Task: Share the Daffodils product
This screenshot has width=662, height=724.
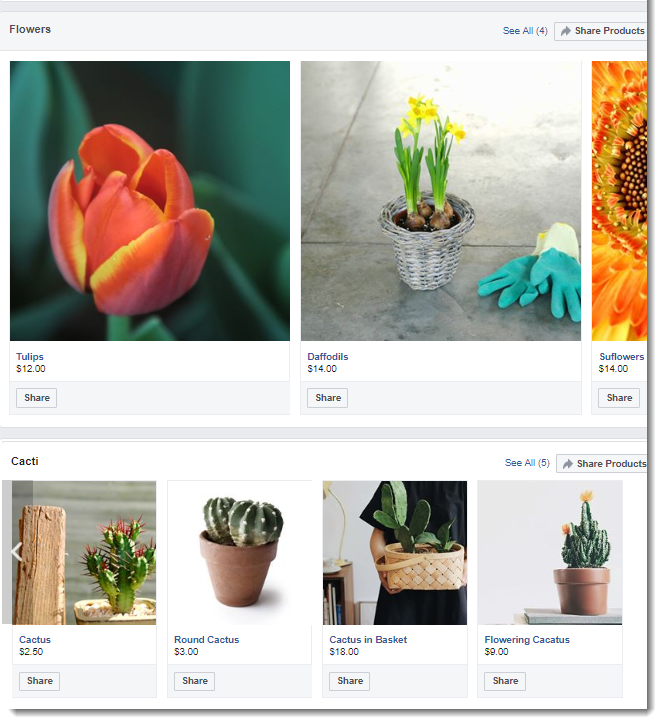Action: pyautogui.click(x=328, y=398)
